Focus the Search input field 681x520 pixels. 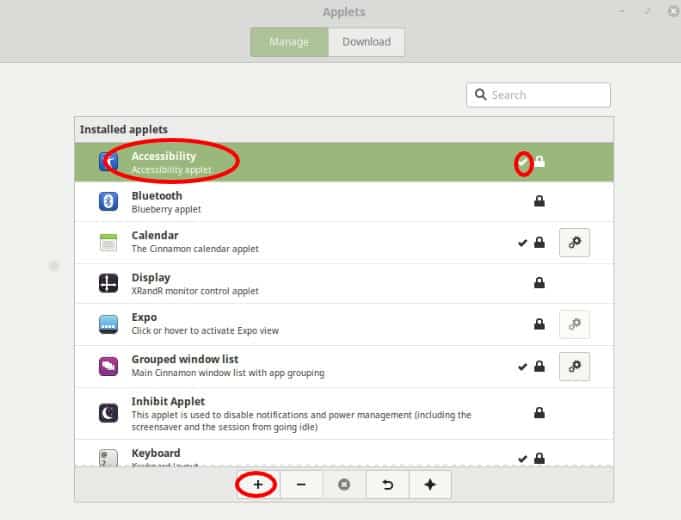tap(538, 95)
